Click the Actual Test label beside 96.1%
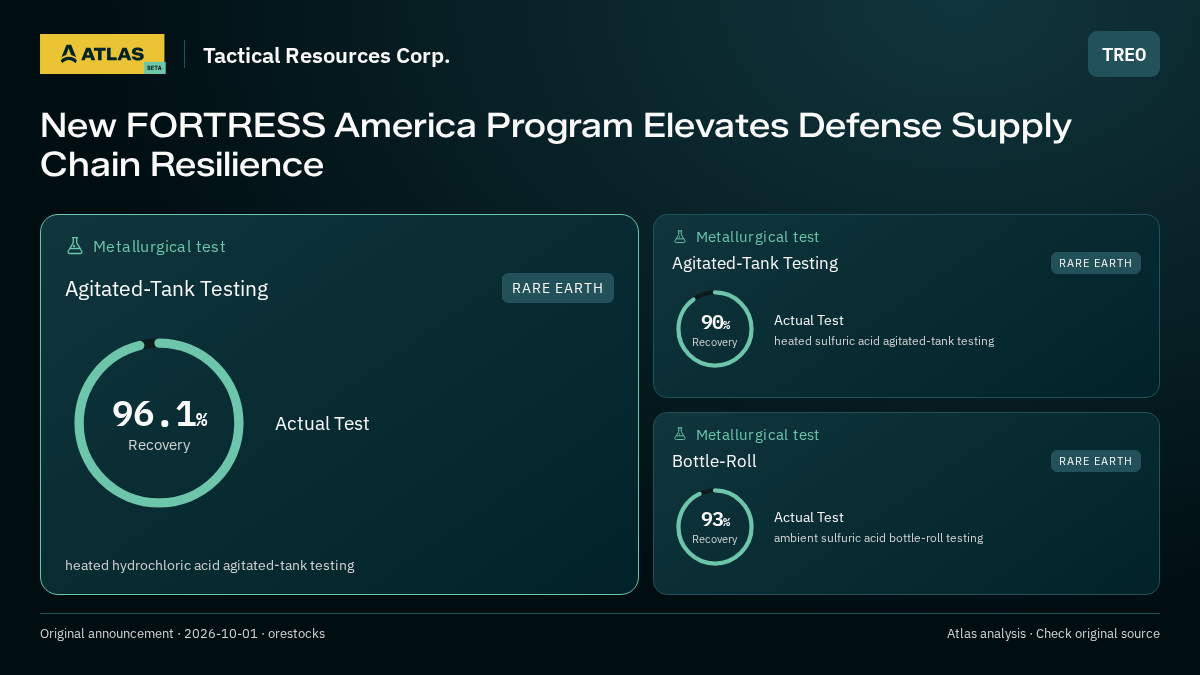This screenshot has width=1200, height=675. [x=322, y=423]
